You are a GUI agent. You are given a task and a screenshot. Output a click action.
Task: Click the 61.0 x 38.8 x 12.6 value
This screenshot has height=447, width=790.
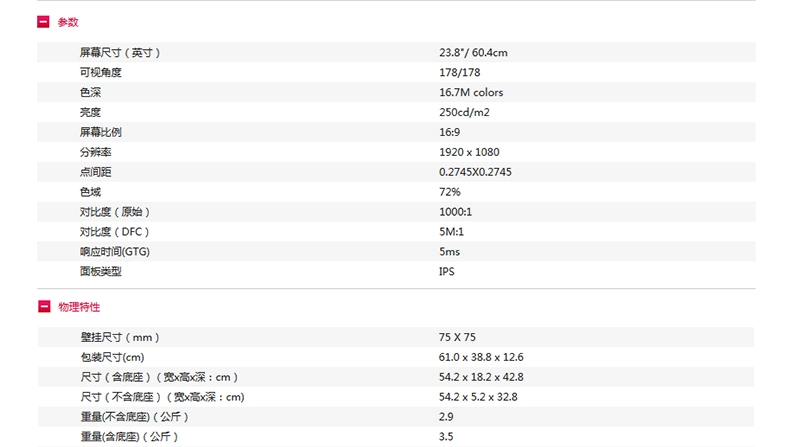pyautogui.click(x=481, y=357)
